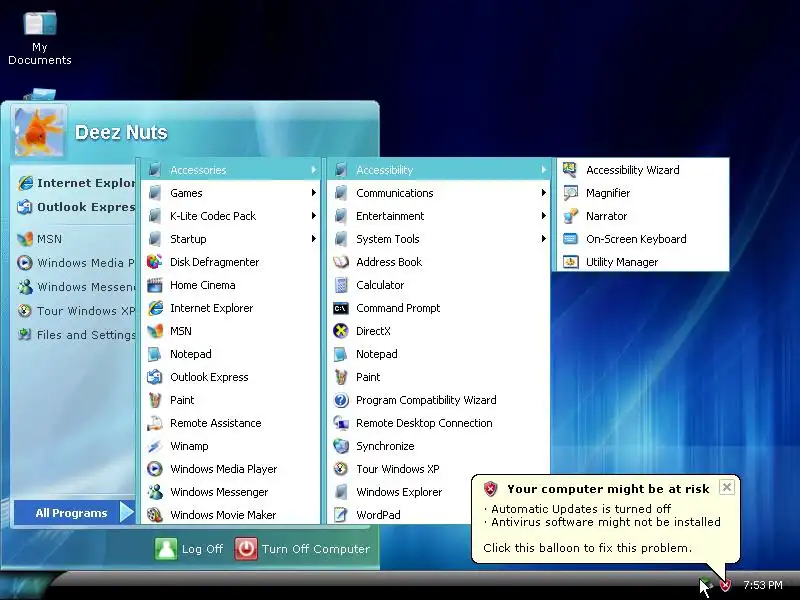Click the Accessibility submenu arrow

[x=543, y=170]
